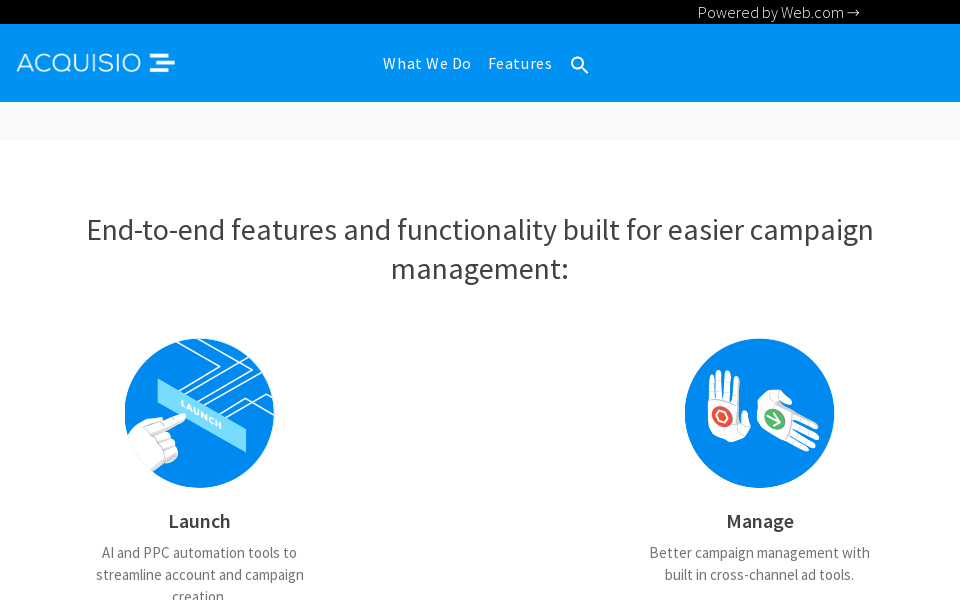Click the light gray strip below header
Image resolution: width=960 pixels, height=600 pixels.
[480, 121]
